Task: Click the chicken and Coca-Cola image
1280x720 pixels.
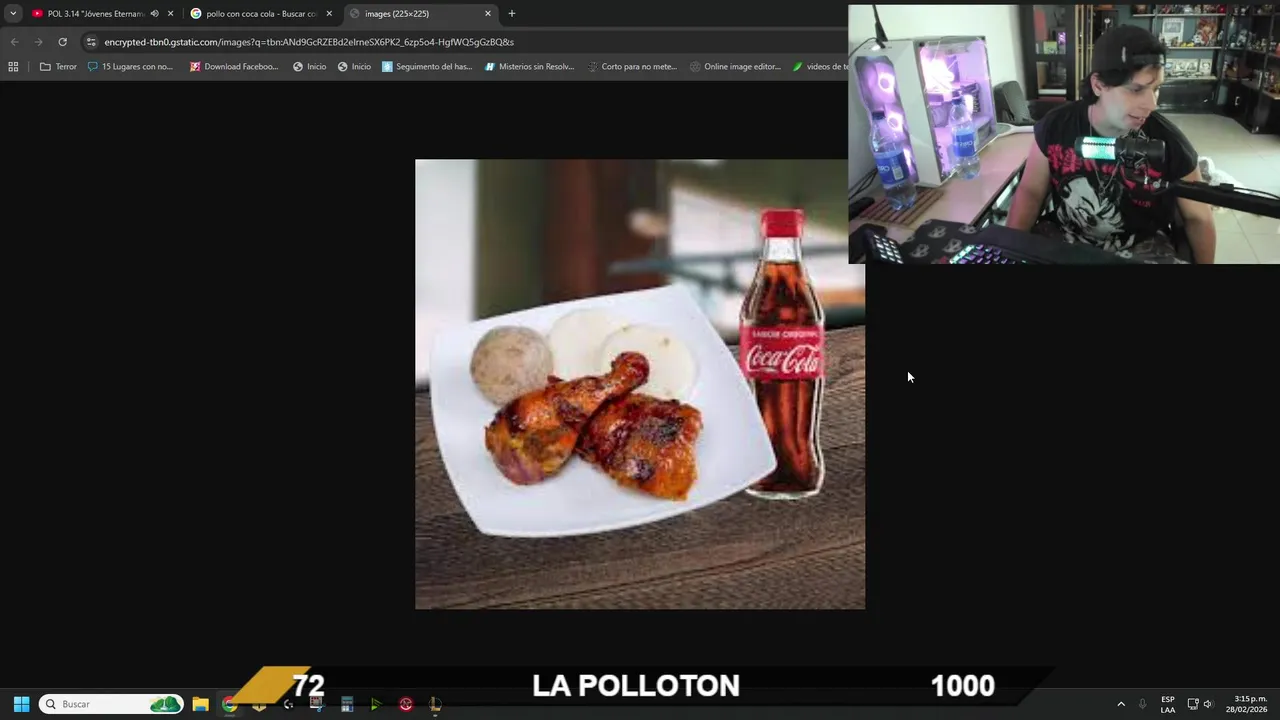Action: point(640,384)
